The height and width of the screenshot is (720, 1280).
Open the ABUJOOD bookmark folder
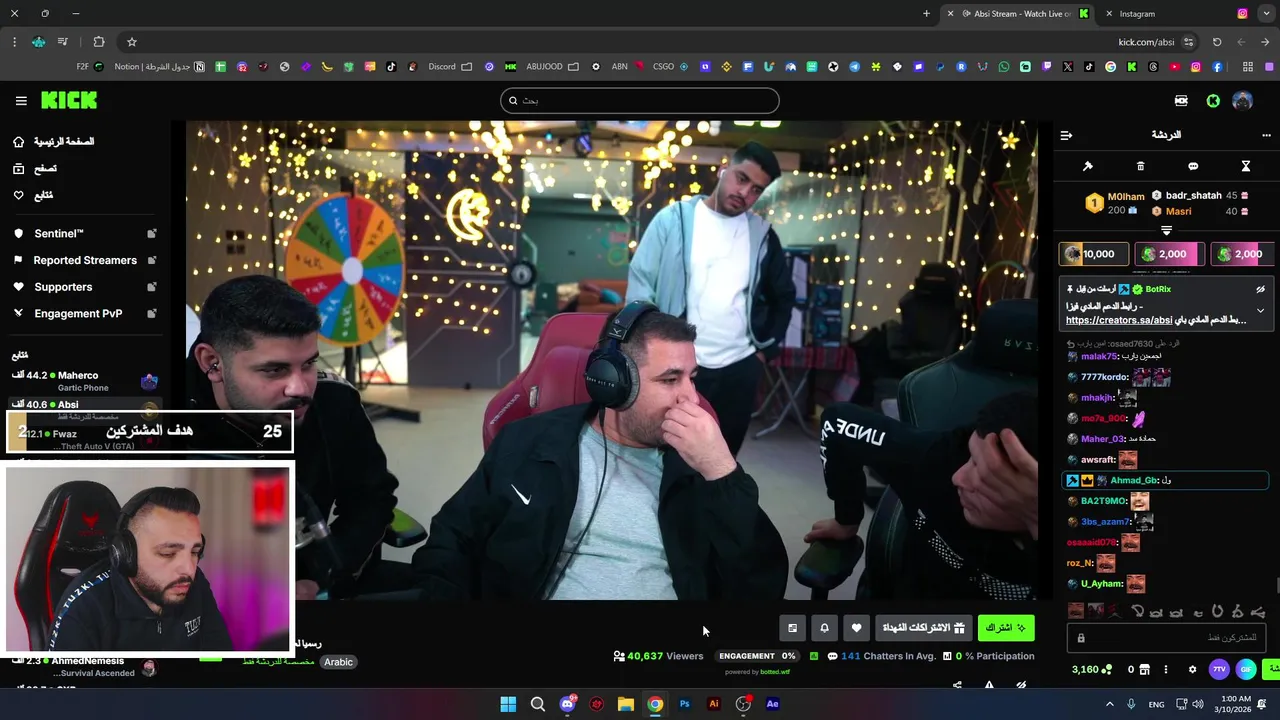(x=552, y=67)
